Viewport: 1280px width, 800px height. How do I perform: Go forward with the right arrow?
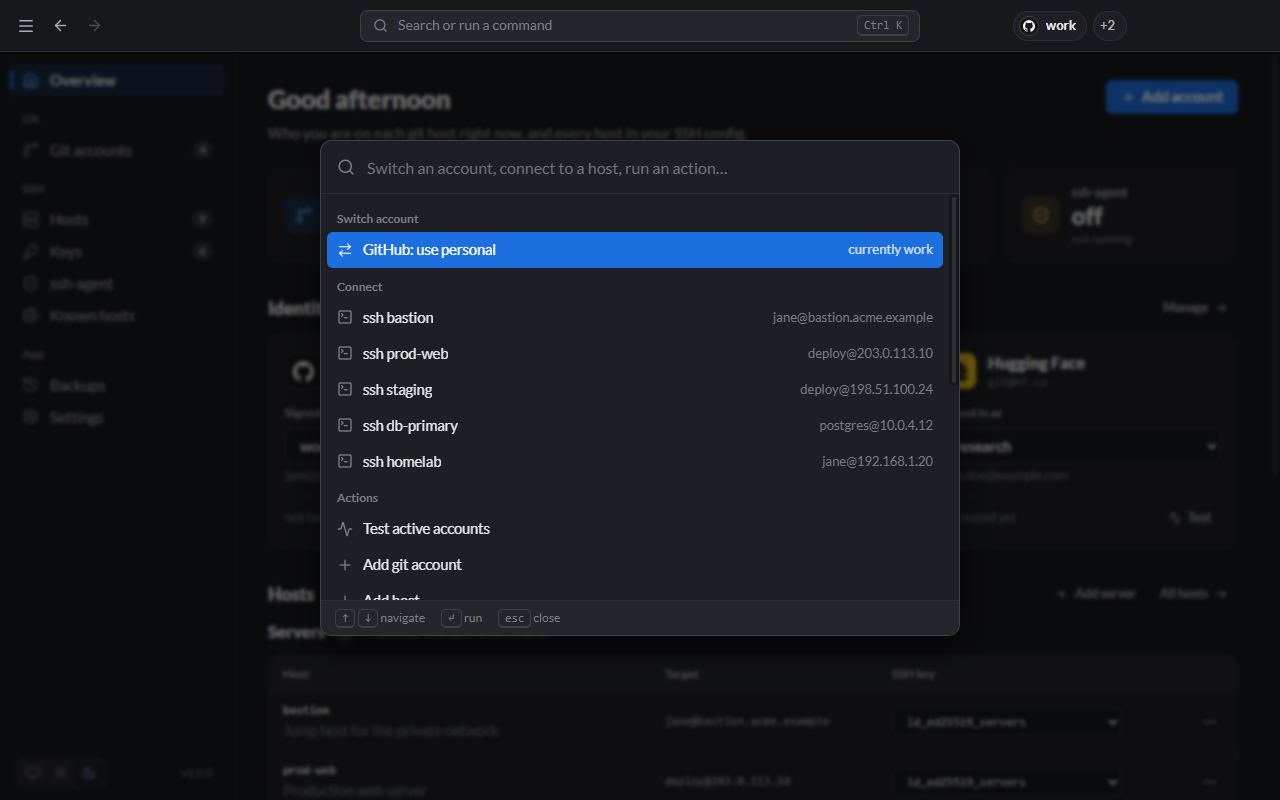click(x=94, y=26)
